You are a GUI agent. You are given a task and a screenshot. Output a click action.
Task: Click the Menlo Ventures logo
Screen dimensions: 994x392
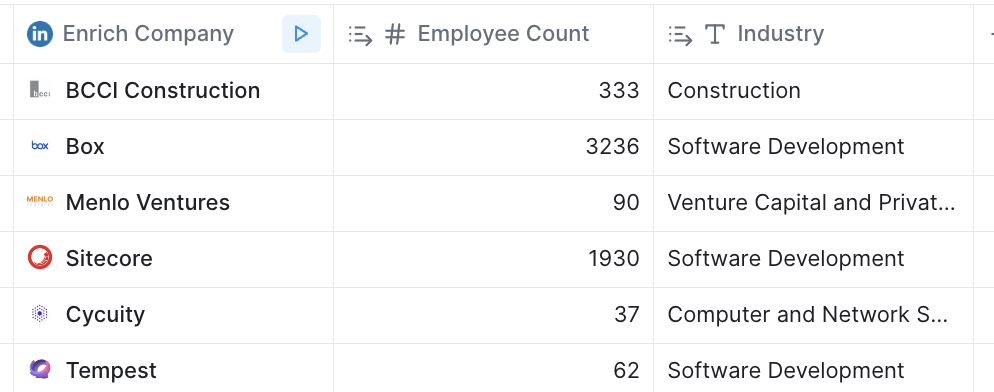pyautogui.click(x=40, y=202)
